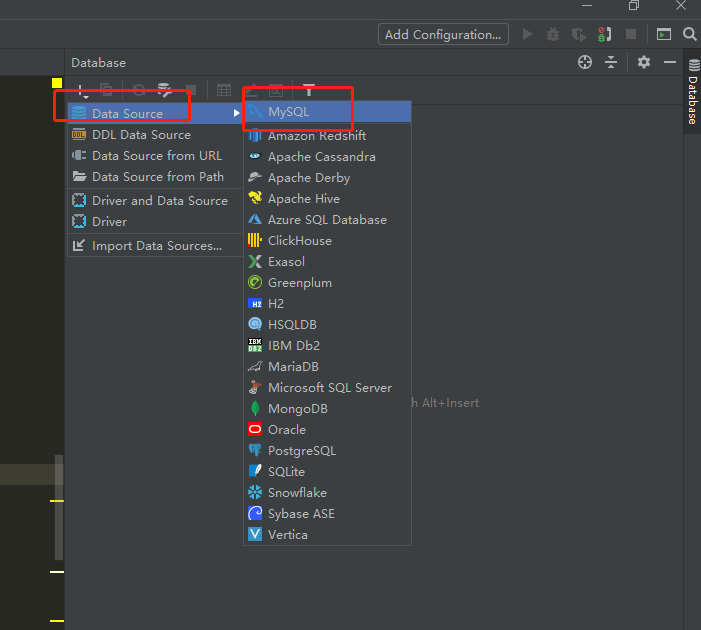Select ClickHouse data source
The width and height of the screenshot is (701, 630).
point(327,241)
